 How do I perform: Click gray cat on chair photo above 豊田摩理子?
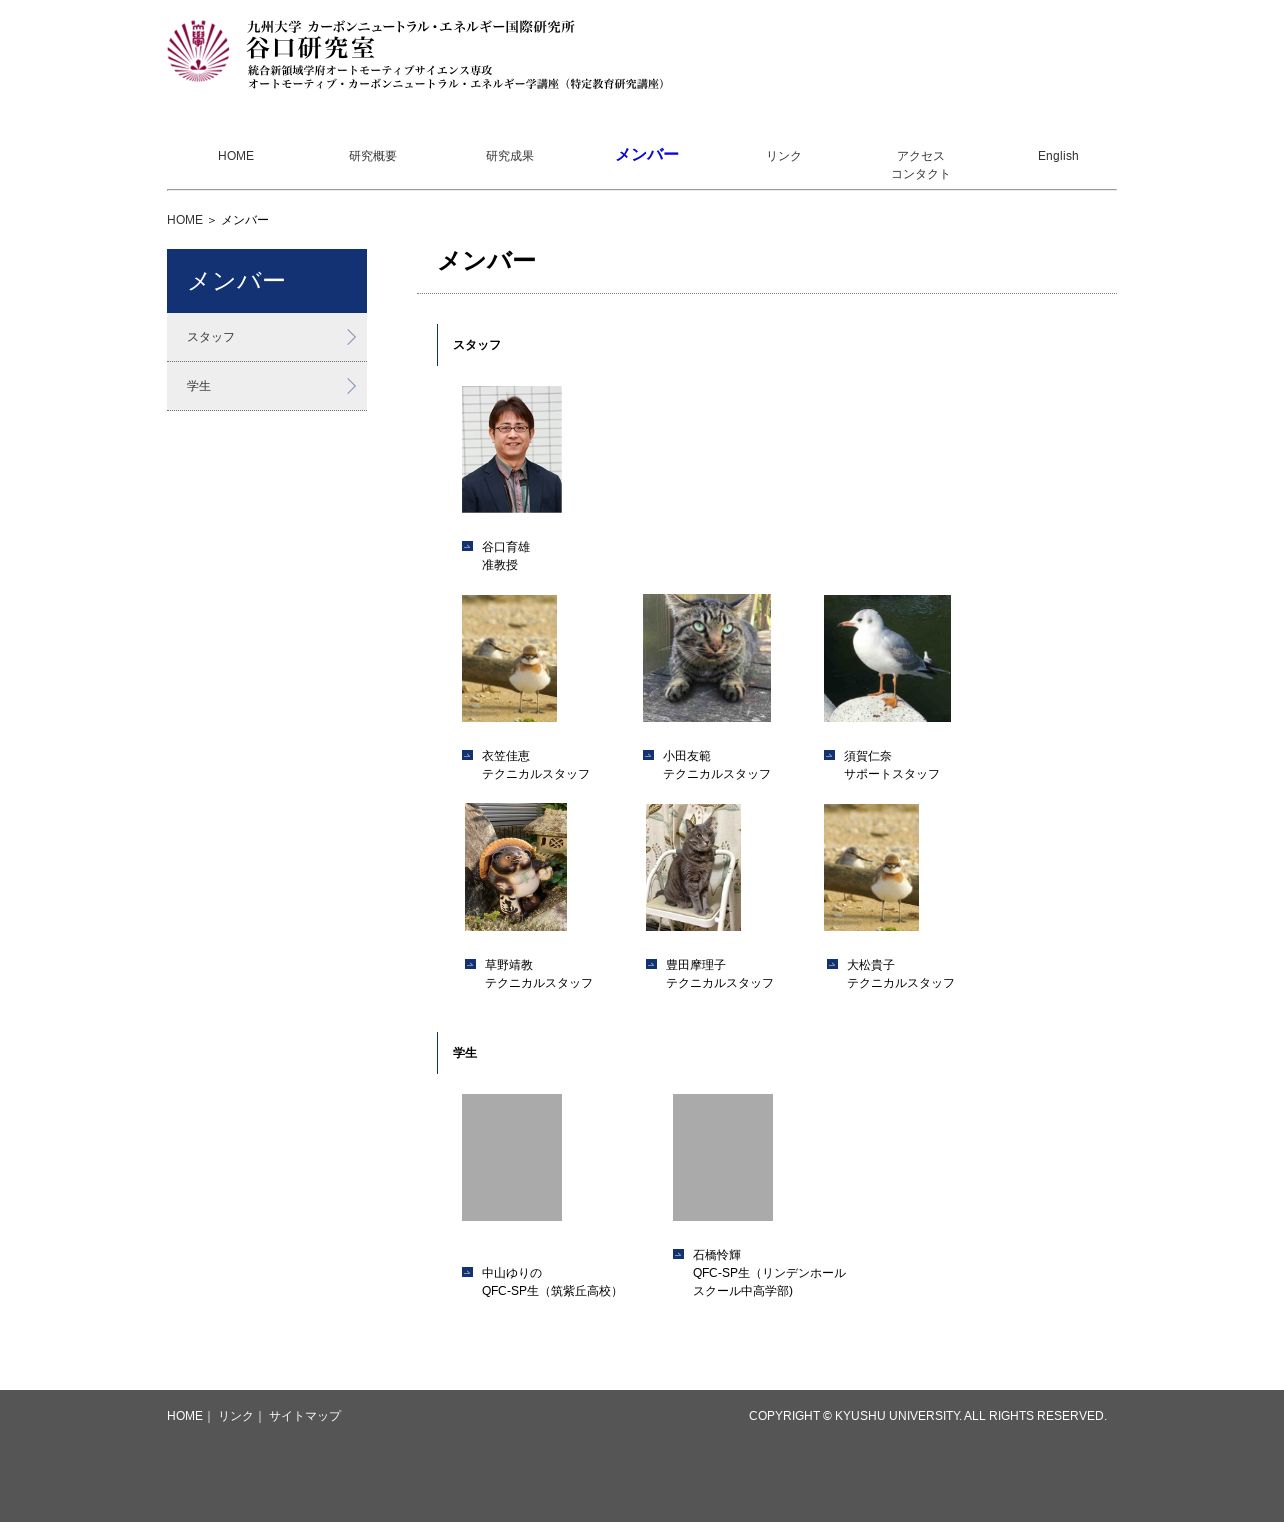(x=693, y=867)
